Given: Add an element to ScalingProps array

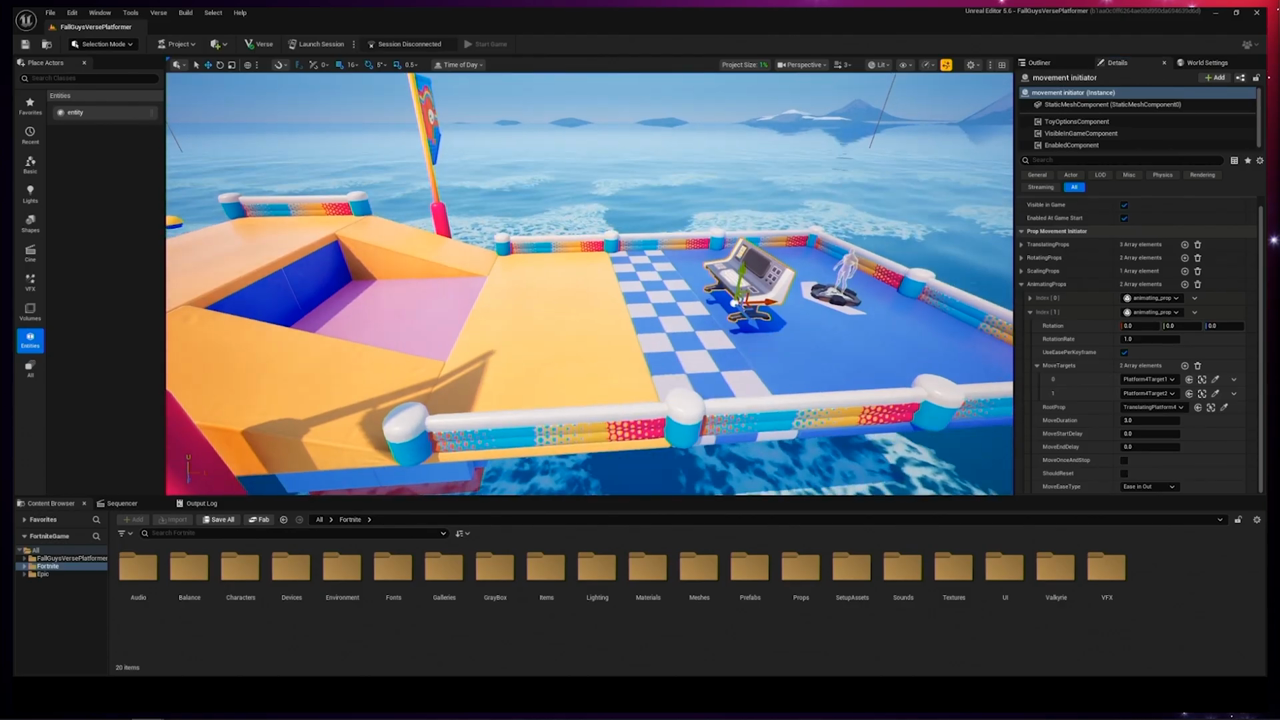Looking at the screenshot, I should click(x=1185, y=271).
